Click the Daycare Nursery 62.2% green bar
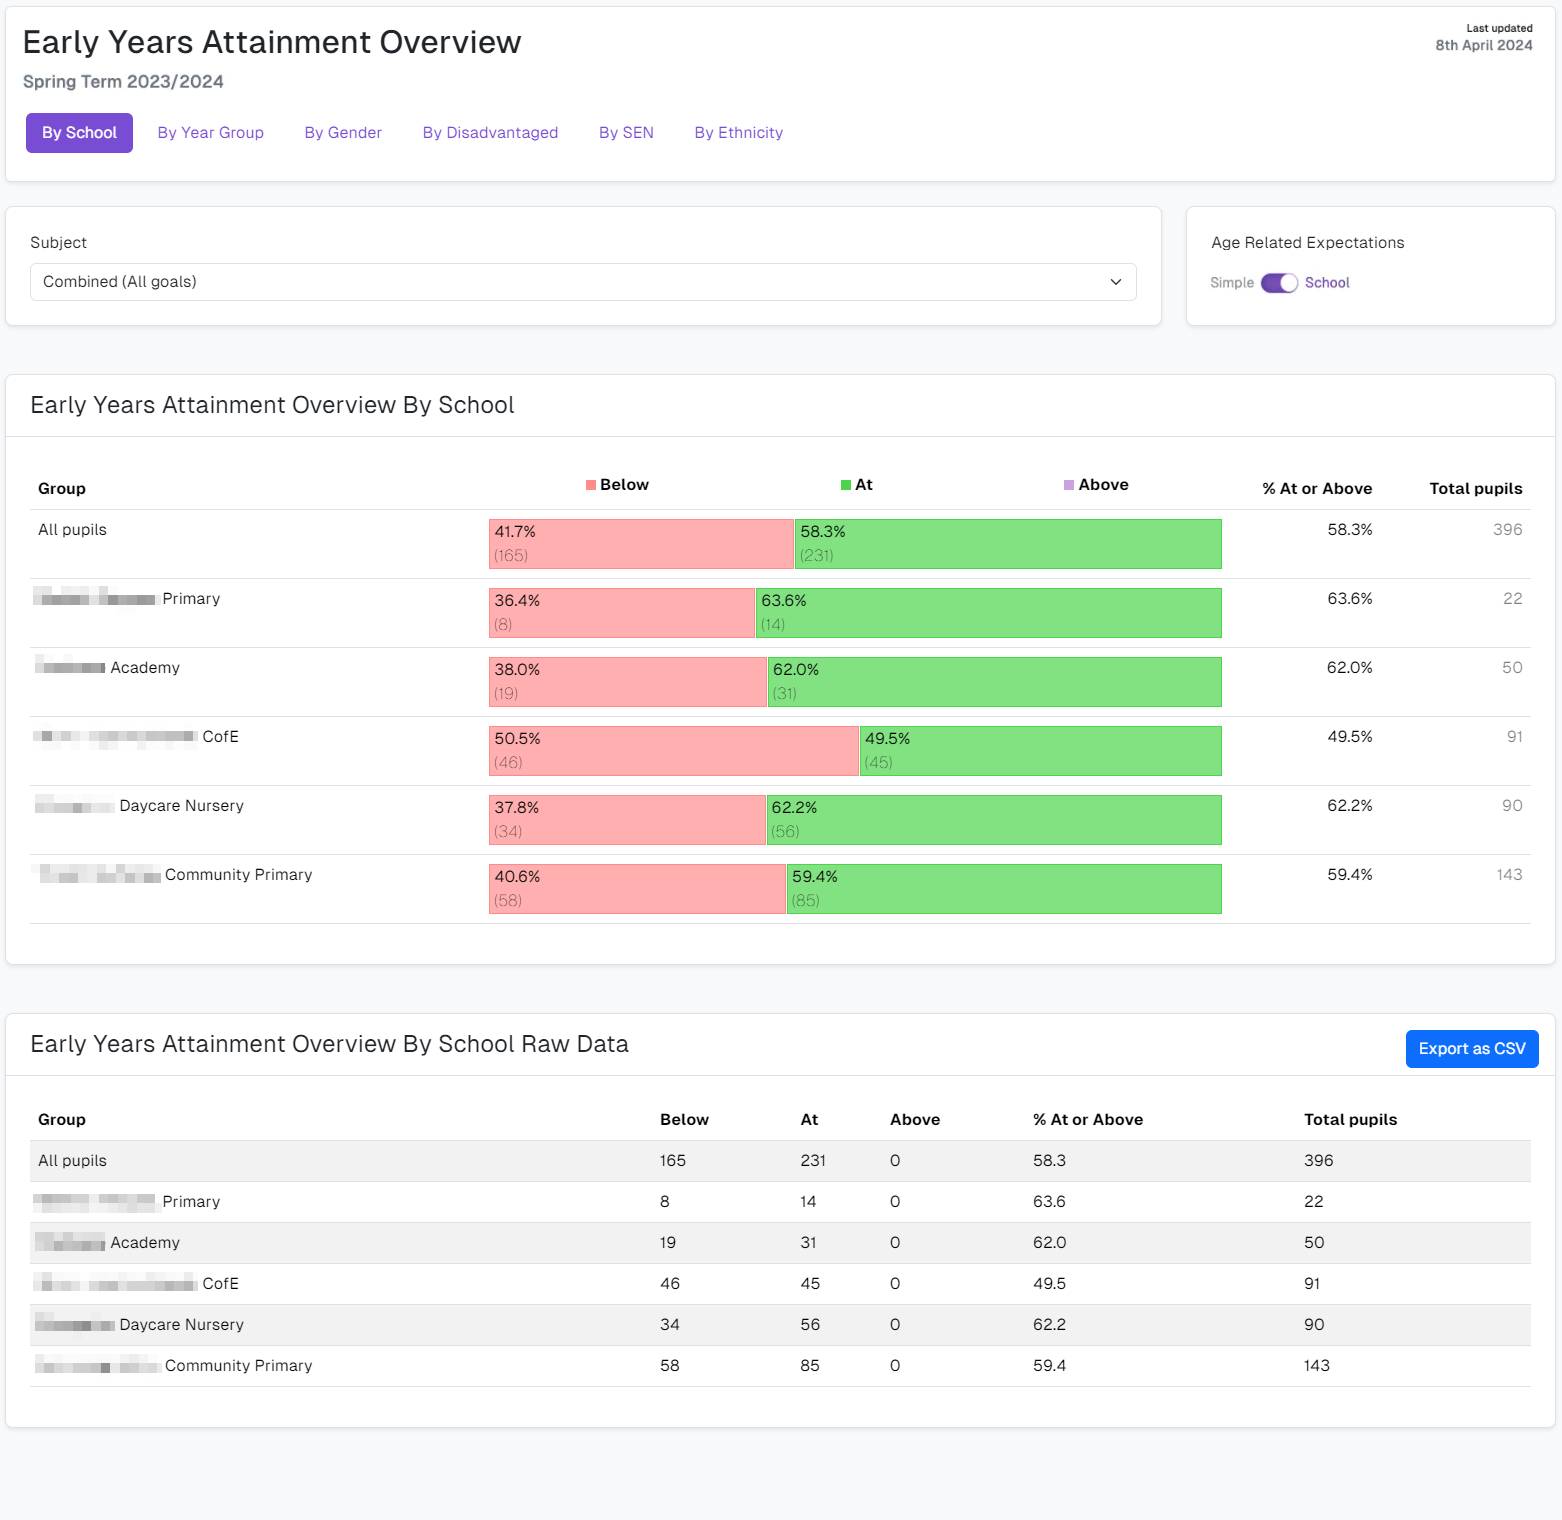 coord(994,820)
